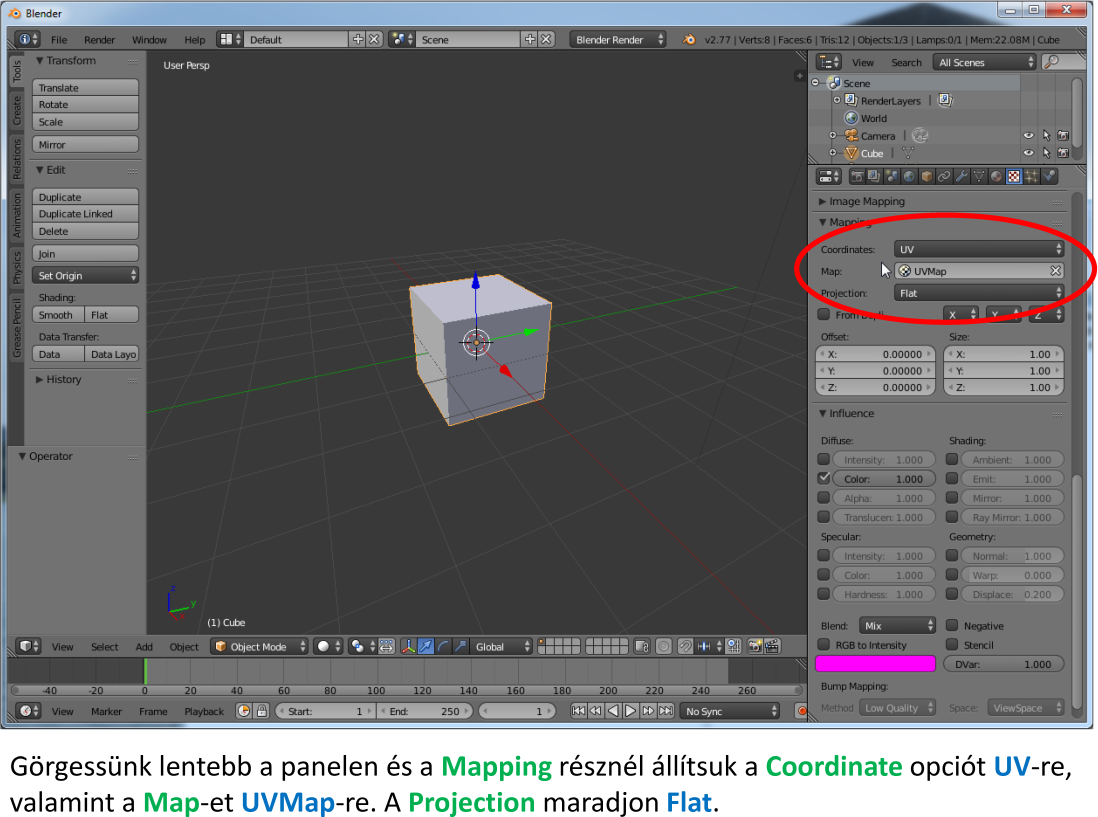Enable RGB to Intensity checkbox
This screenshot has height=817, width=1098.
point(824,645)
